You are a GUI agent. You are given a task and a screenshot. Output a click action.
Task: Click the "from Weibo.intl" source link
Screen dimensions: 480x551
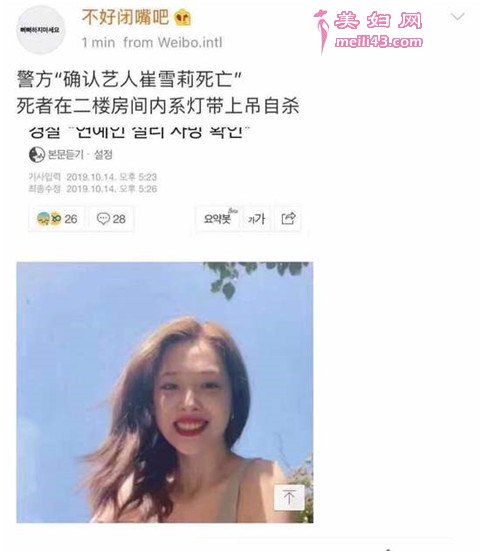pos(173,43)
